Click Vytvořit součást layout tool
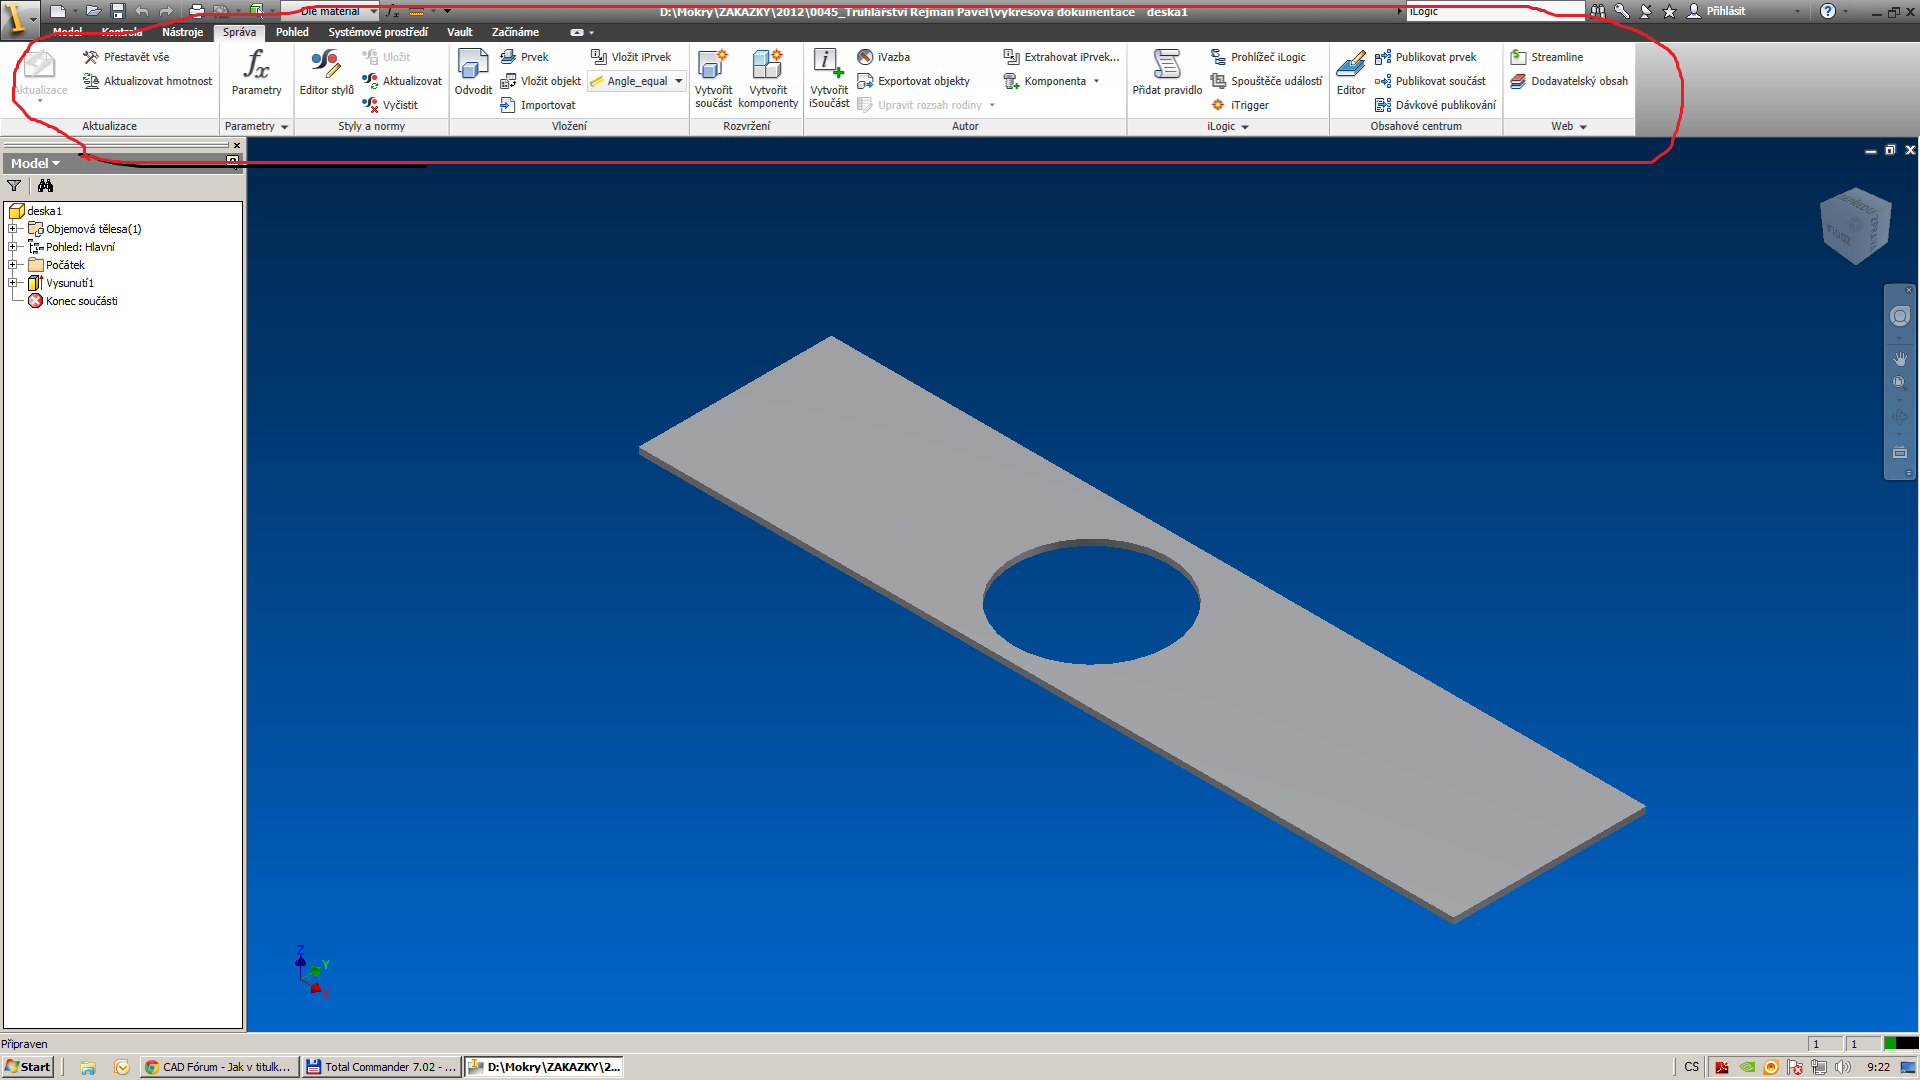The image size is (1920, 1080). pyautogui.click(x=713, y=78)
